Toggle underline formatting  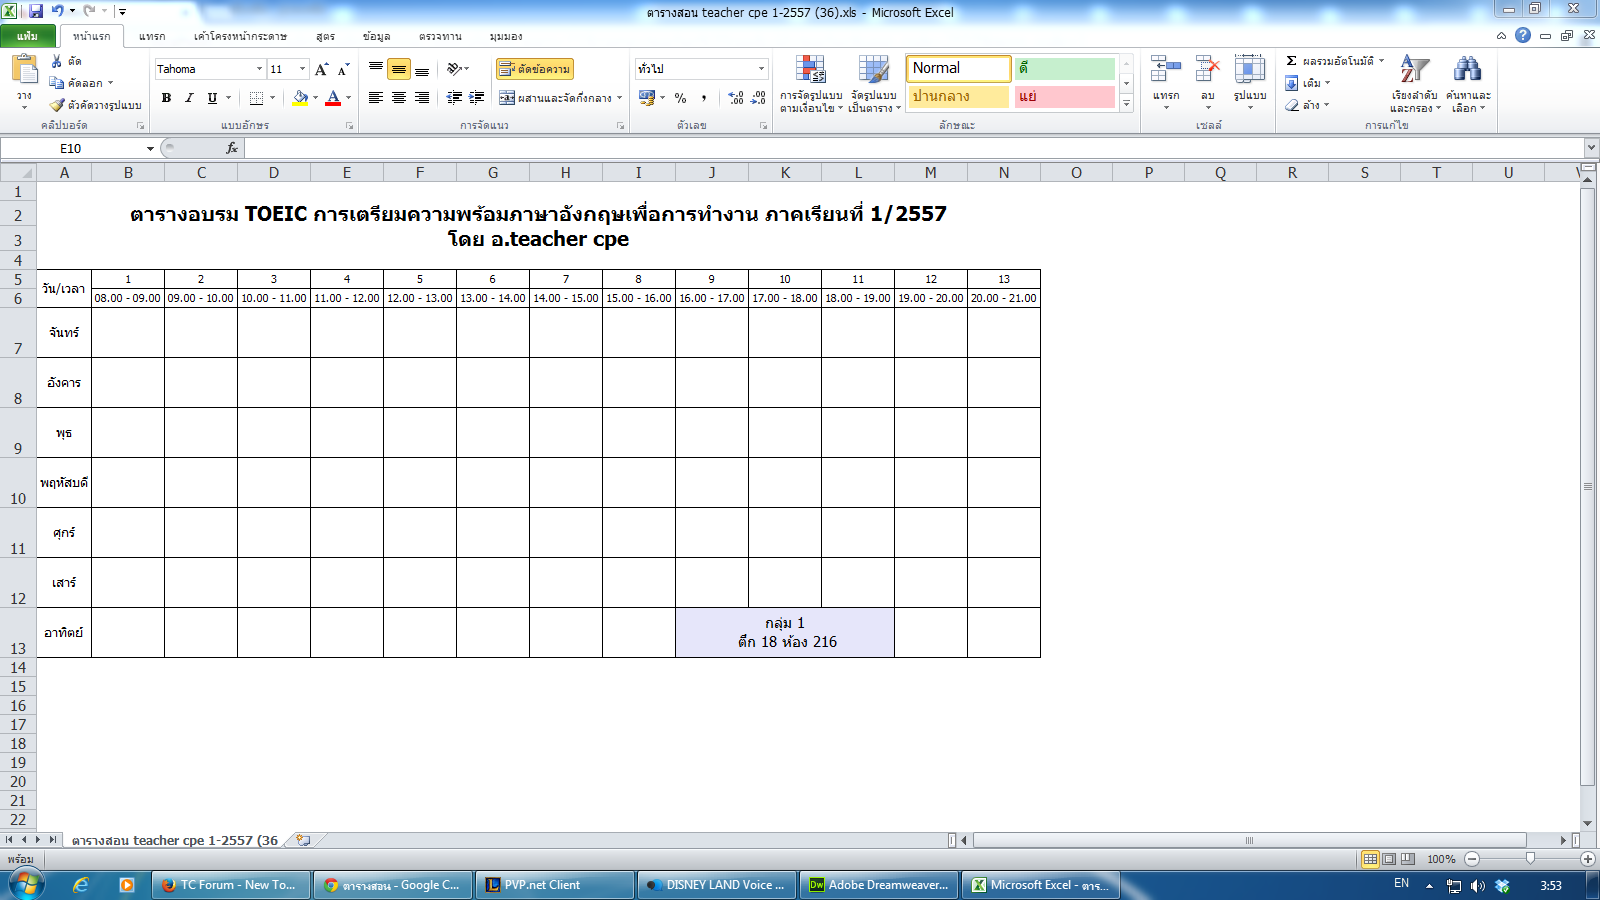(x=212, y=98)
